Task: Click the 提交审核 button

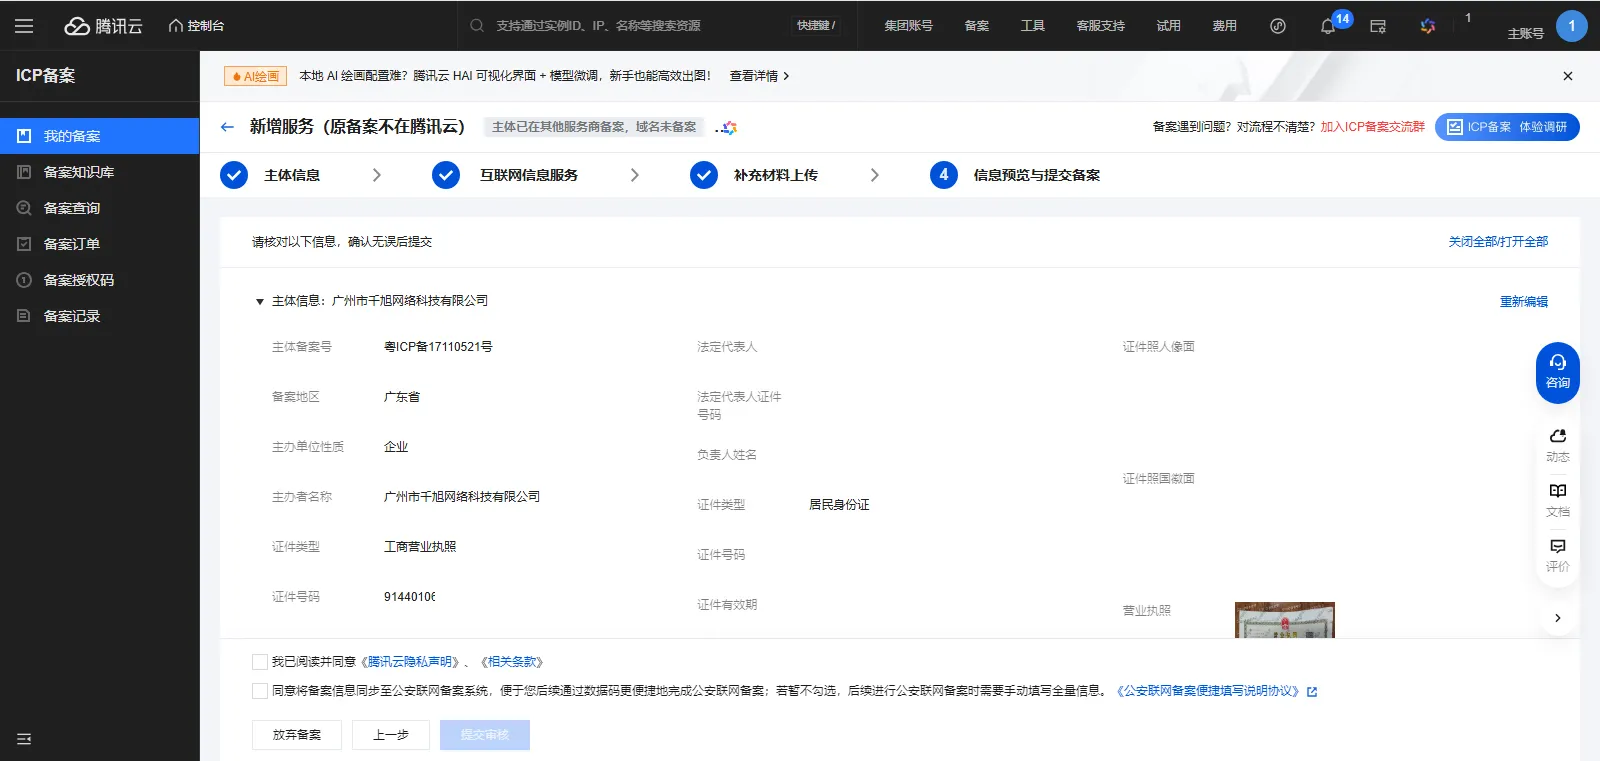Action: point(485,735)
